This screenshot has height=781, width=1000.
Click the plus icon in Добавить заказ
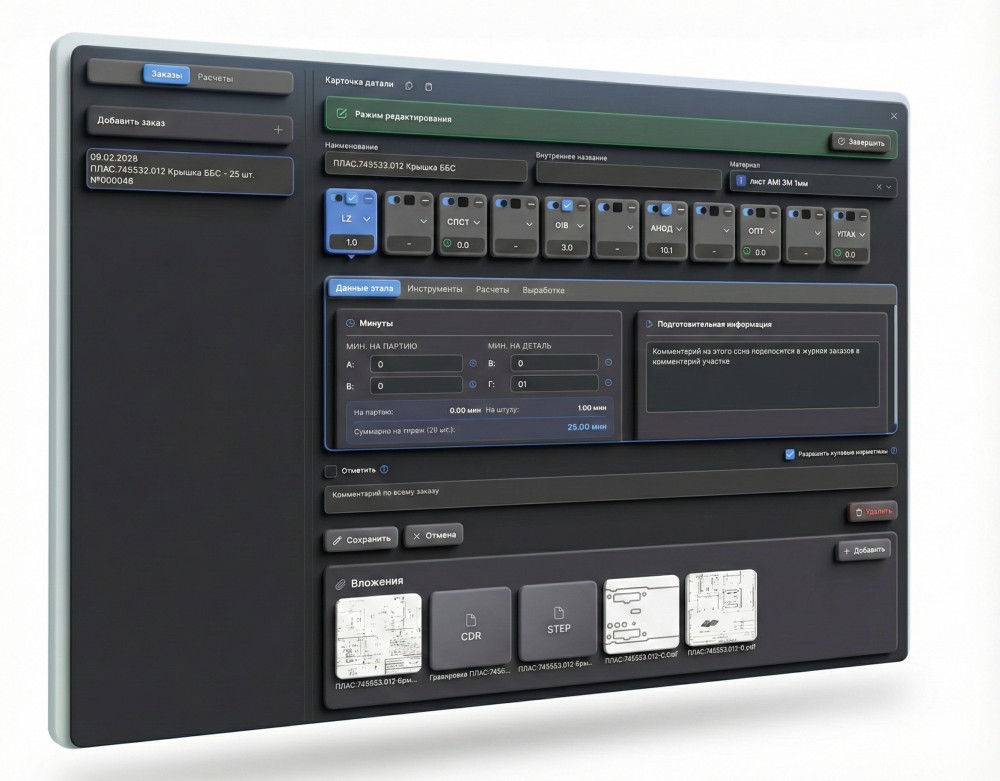(278, 129)
